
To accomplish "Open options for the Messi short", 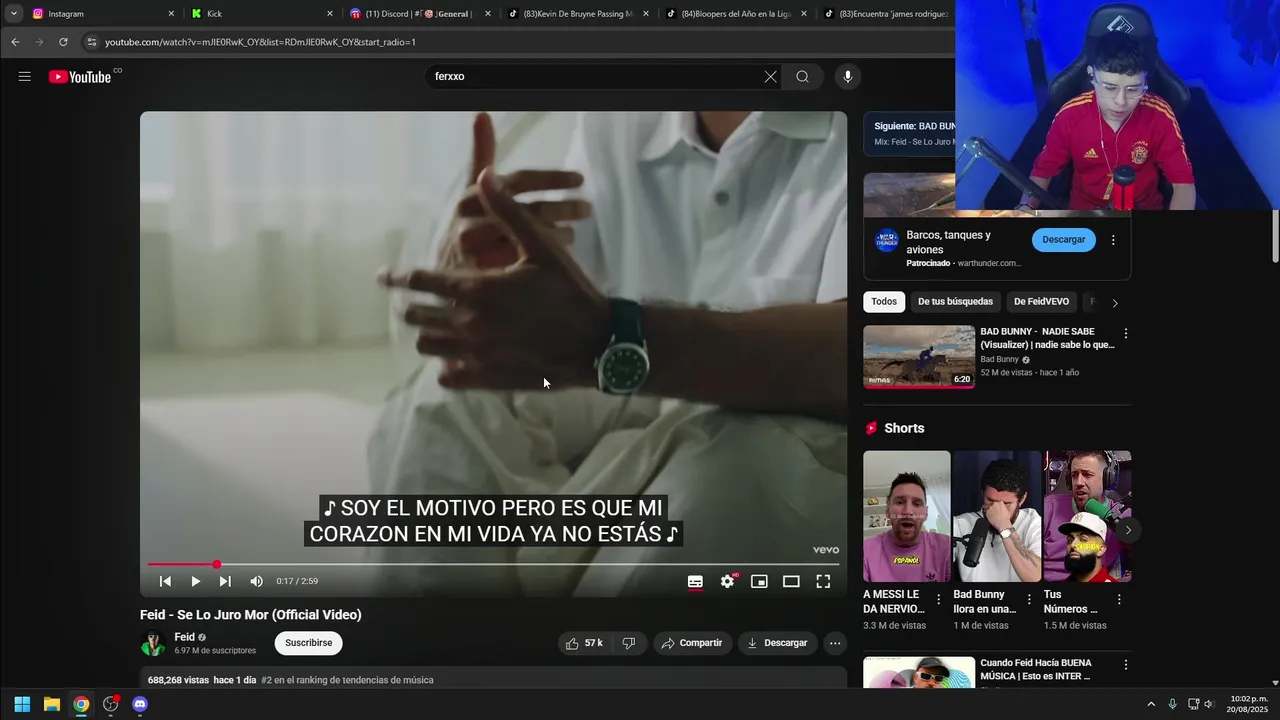I will point(938,600).
